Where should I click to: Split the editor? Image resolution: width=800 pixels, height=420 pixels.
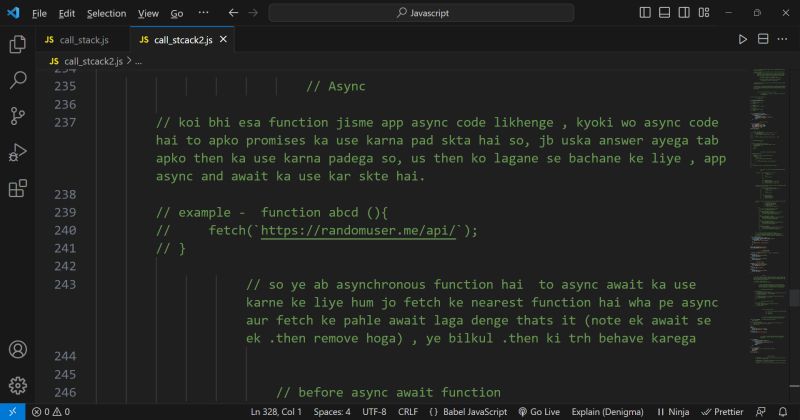coord(763,40)
